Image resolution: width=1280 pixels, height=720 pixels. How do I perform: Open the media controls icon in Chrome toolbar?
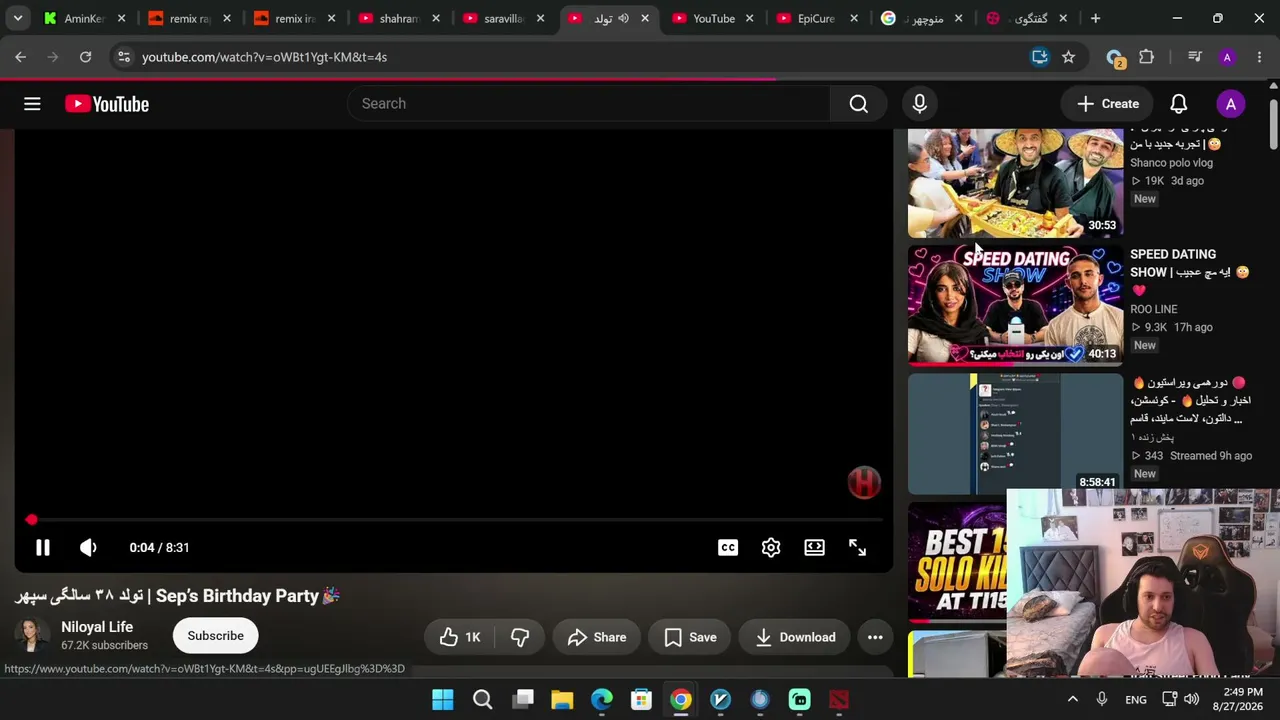[x=1194, y=57]
